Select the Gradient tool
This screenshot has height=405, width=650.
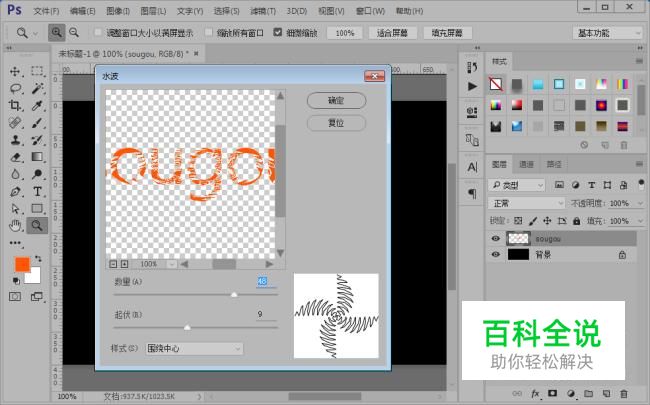(x=37, y=157)
